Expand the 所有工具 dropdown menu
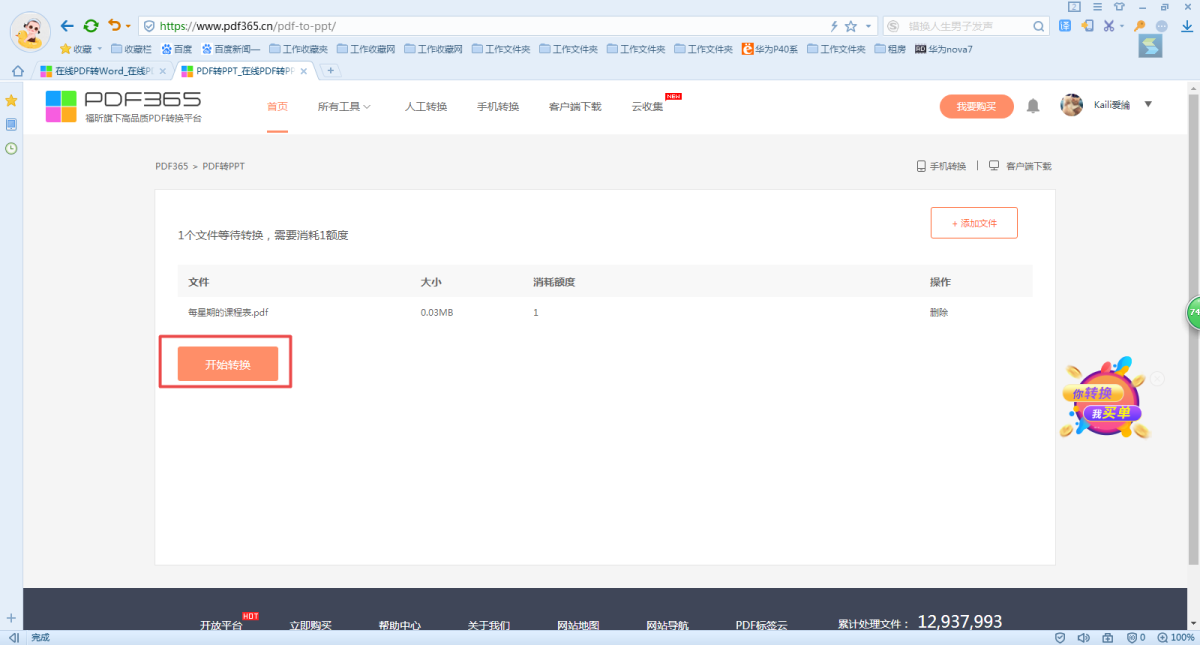1200x645 pixels. pos(344,107)
